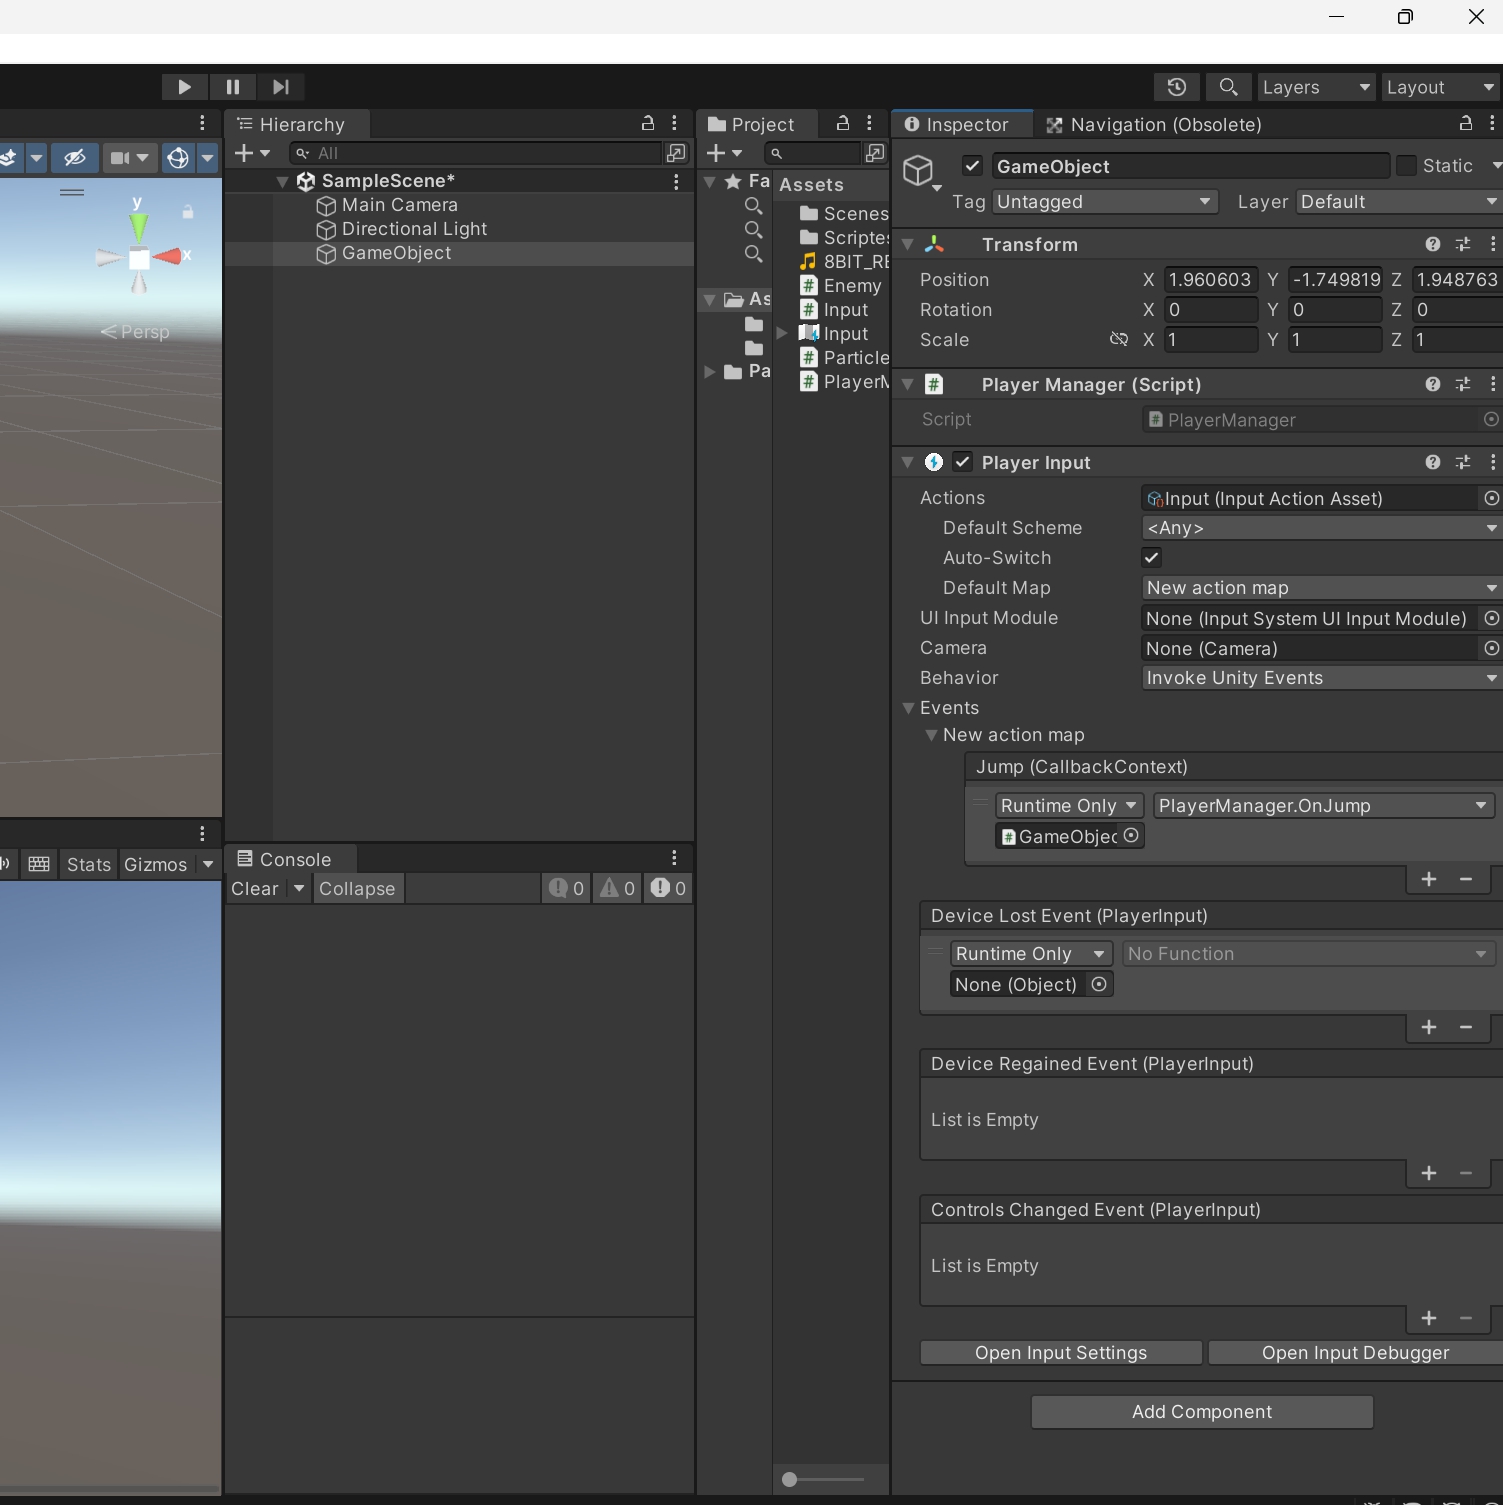The height and width of the screenshot is (1505, 1503).
Task: Collapse the SampleScene tree node
Action: click(282, 182)
